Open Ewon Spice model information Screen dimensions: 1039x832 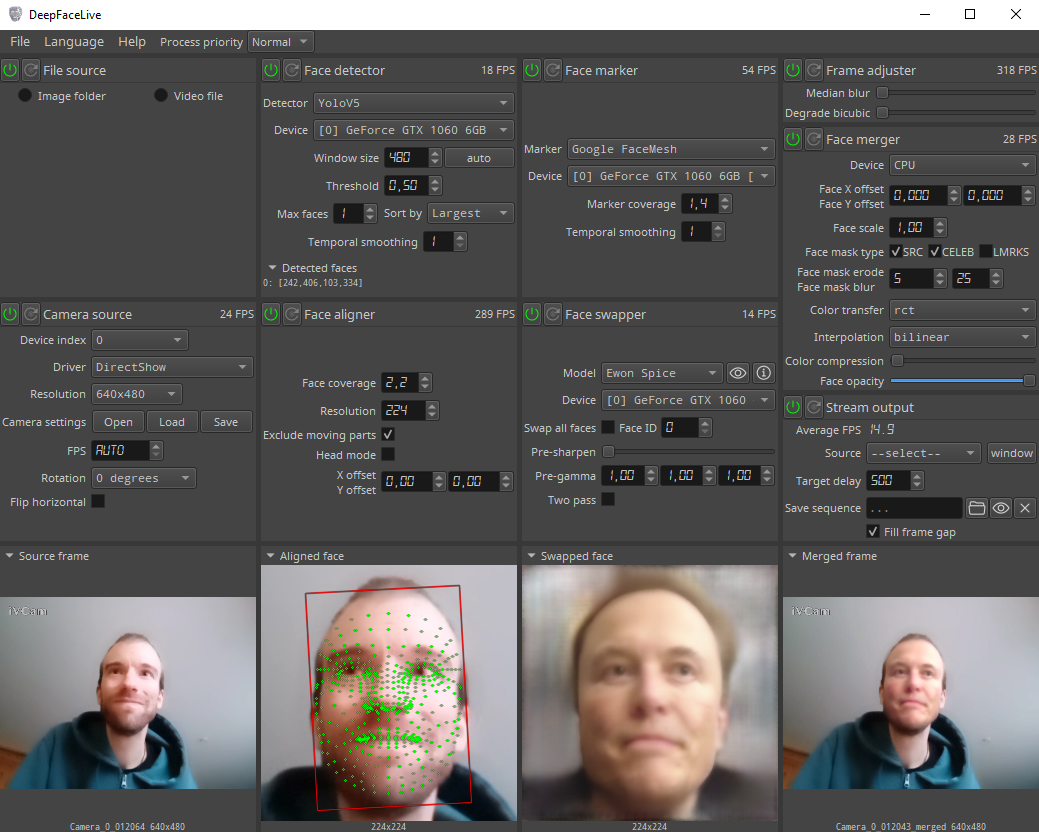tap(763, 373)
